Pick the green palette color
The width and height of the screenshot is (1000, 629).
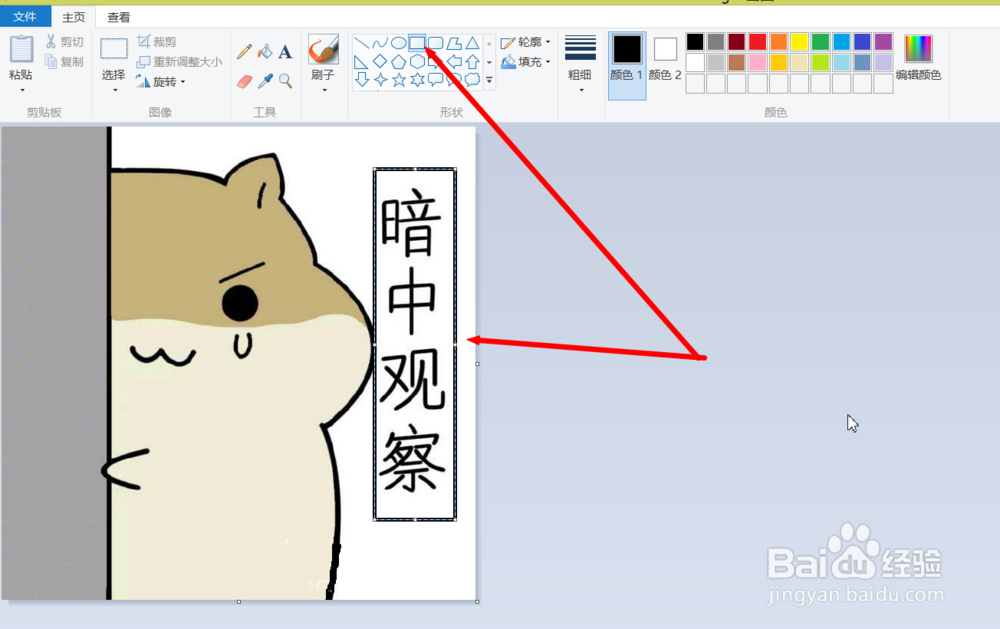tap(820, 42)
